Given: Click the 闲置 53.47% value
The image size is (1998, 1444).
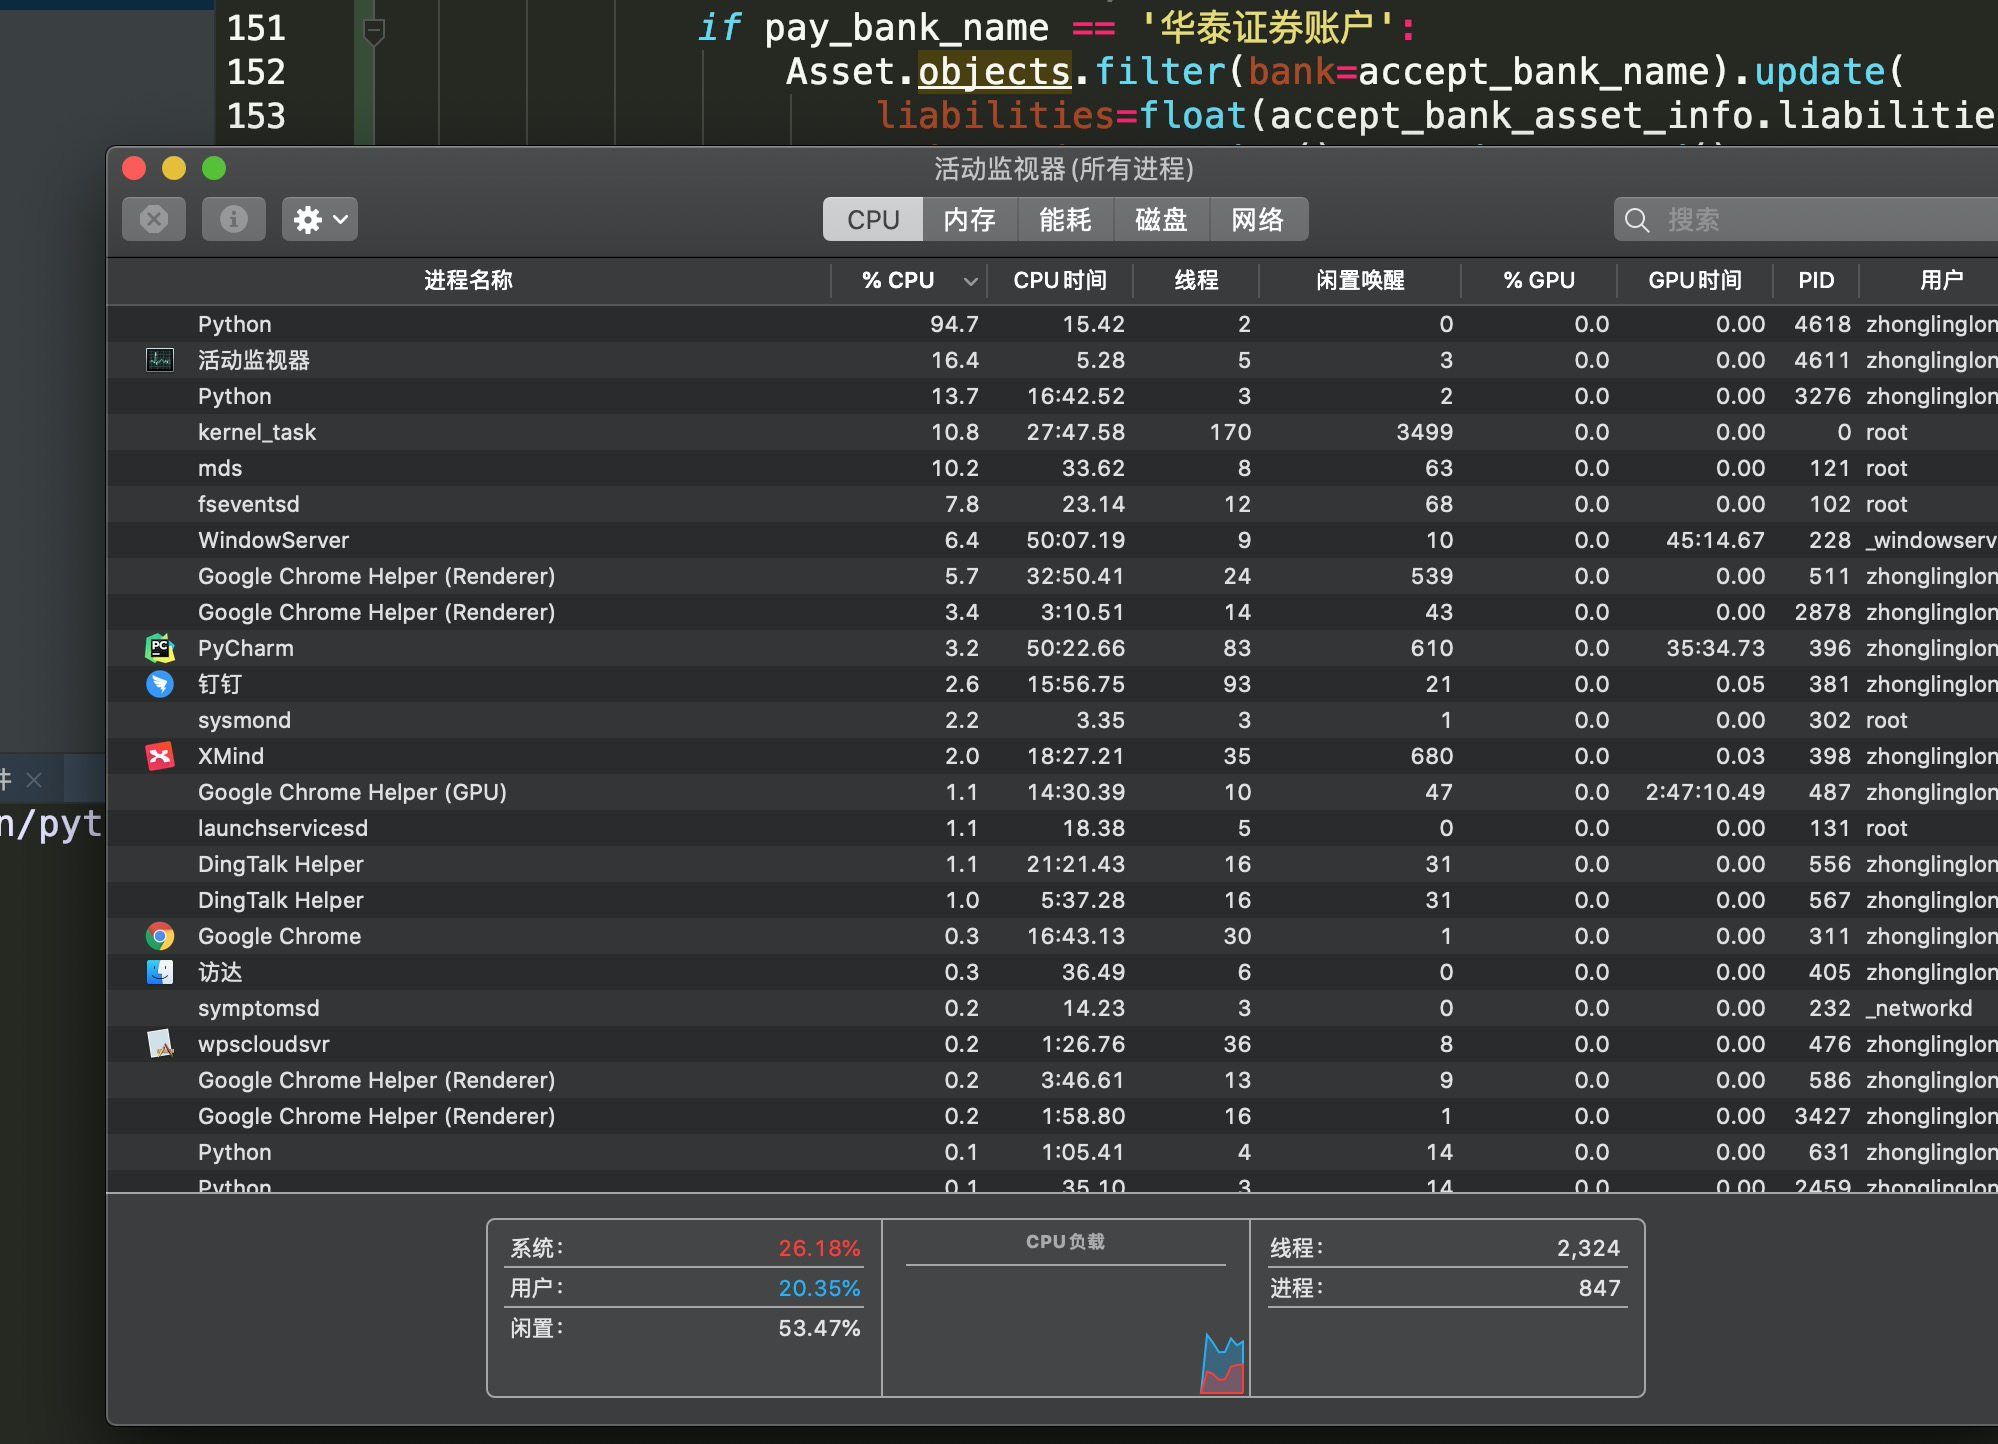Looking at the screenshot, I should tap(819, 1328).
